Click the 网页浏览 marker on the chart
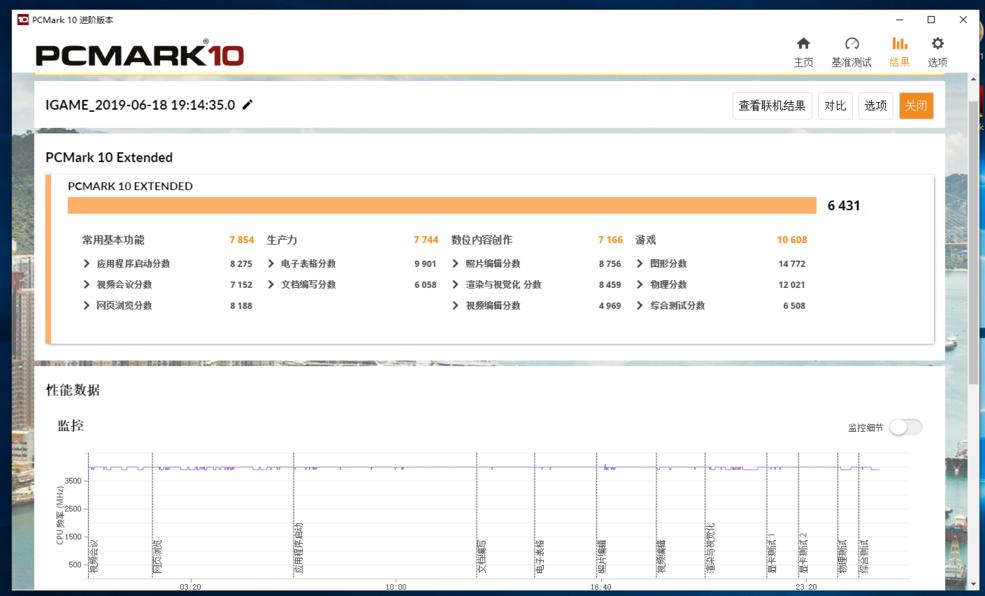 [158, 556]
